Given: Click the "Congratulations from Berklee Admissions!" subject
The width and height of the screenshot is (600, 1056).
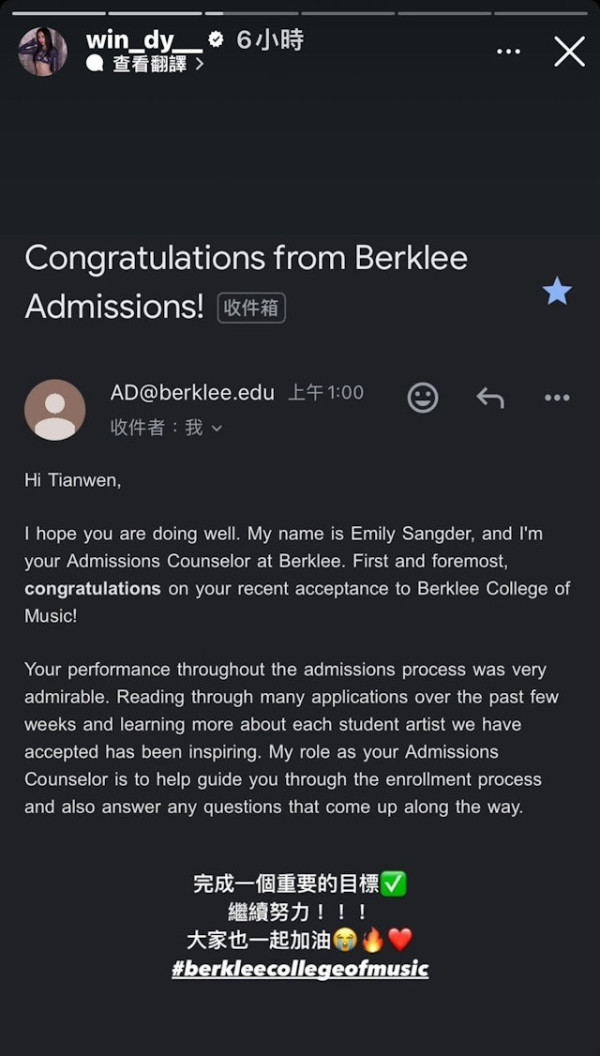Looking at the screenshot, I should pos(246,281).
